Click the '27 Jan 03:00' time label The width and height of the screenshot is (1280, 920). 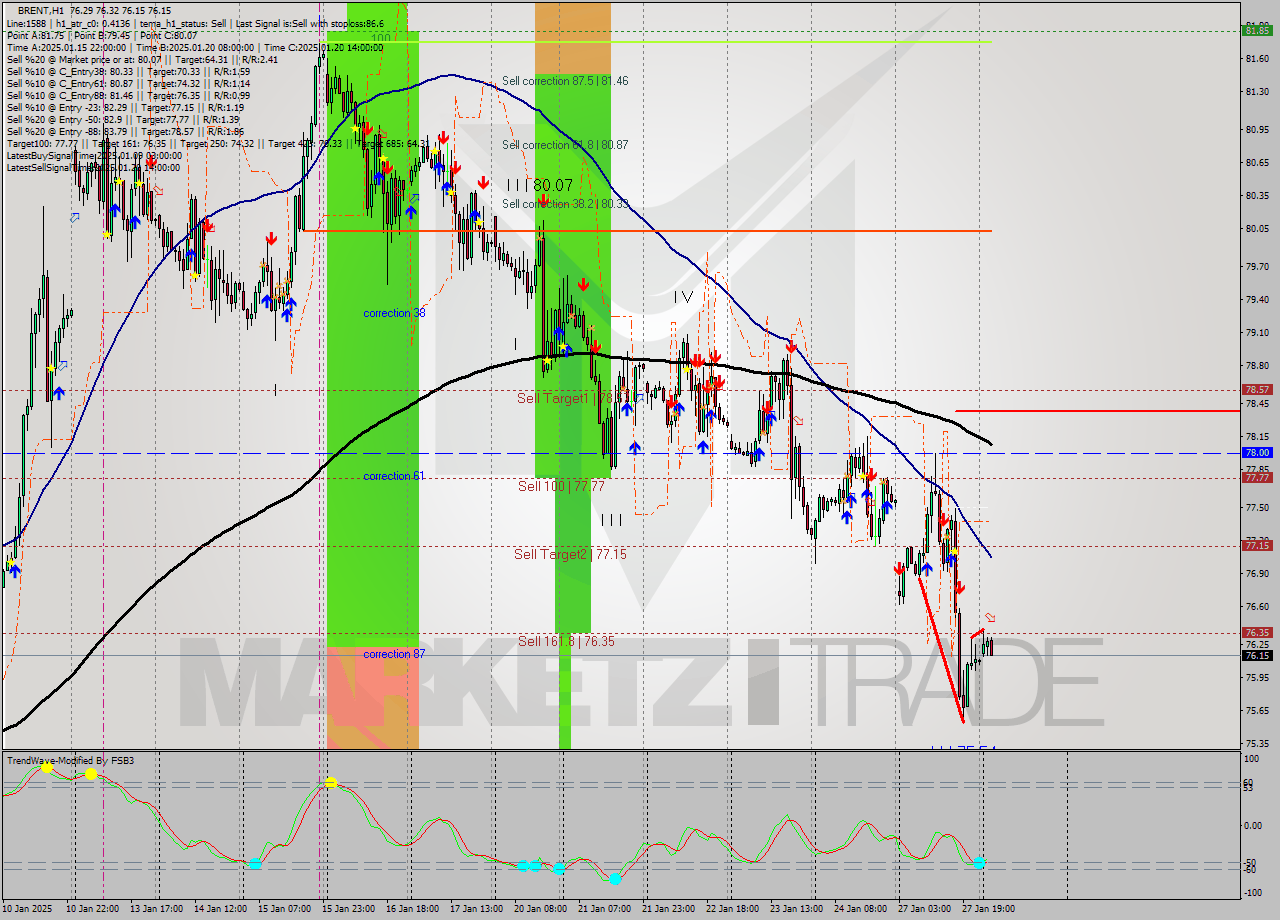coord(924,909)
